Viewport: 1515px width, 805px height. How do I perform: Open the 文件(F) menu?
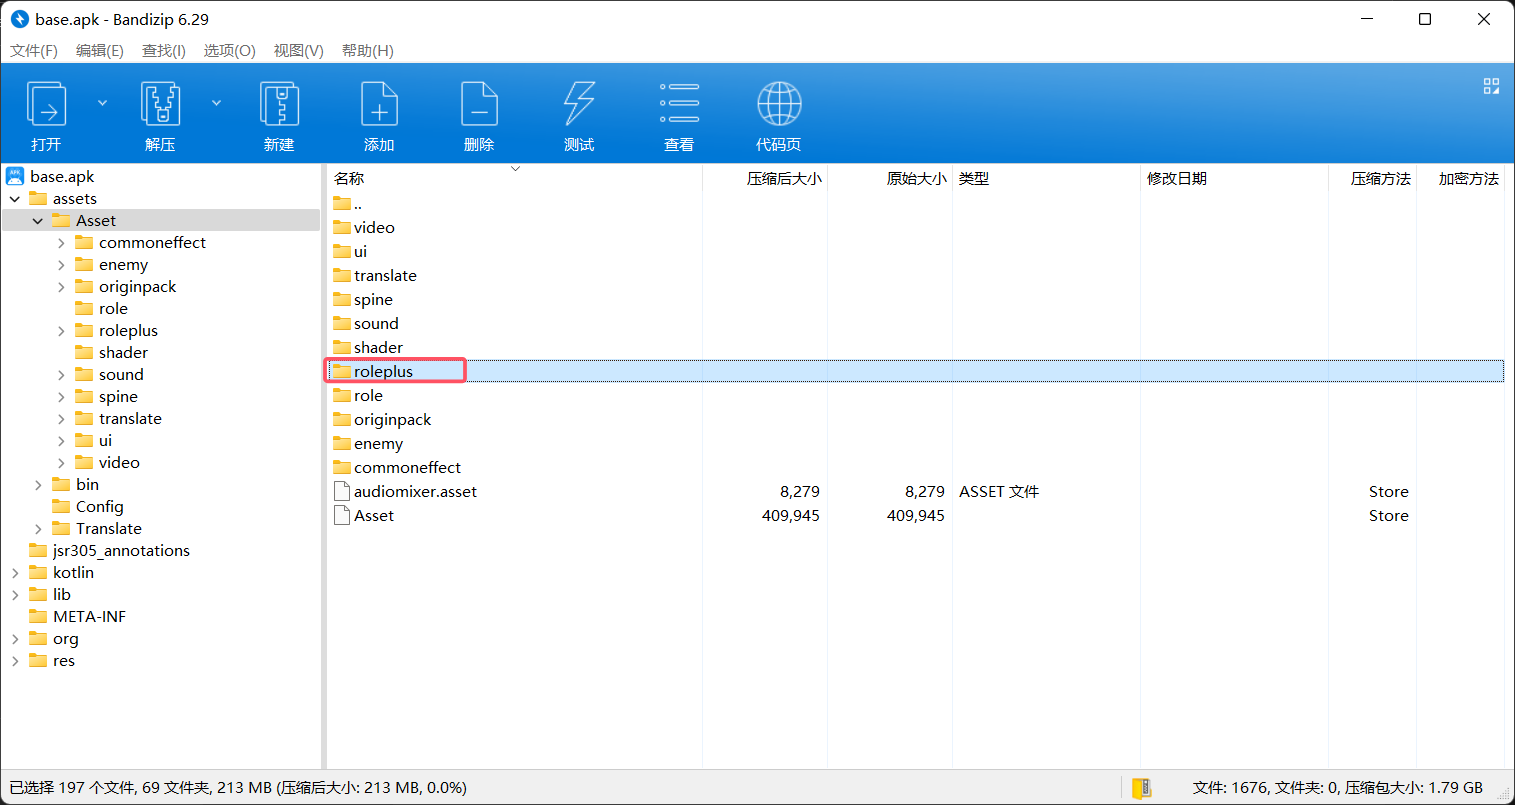[x=34, y=51]
